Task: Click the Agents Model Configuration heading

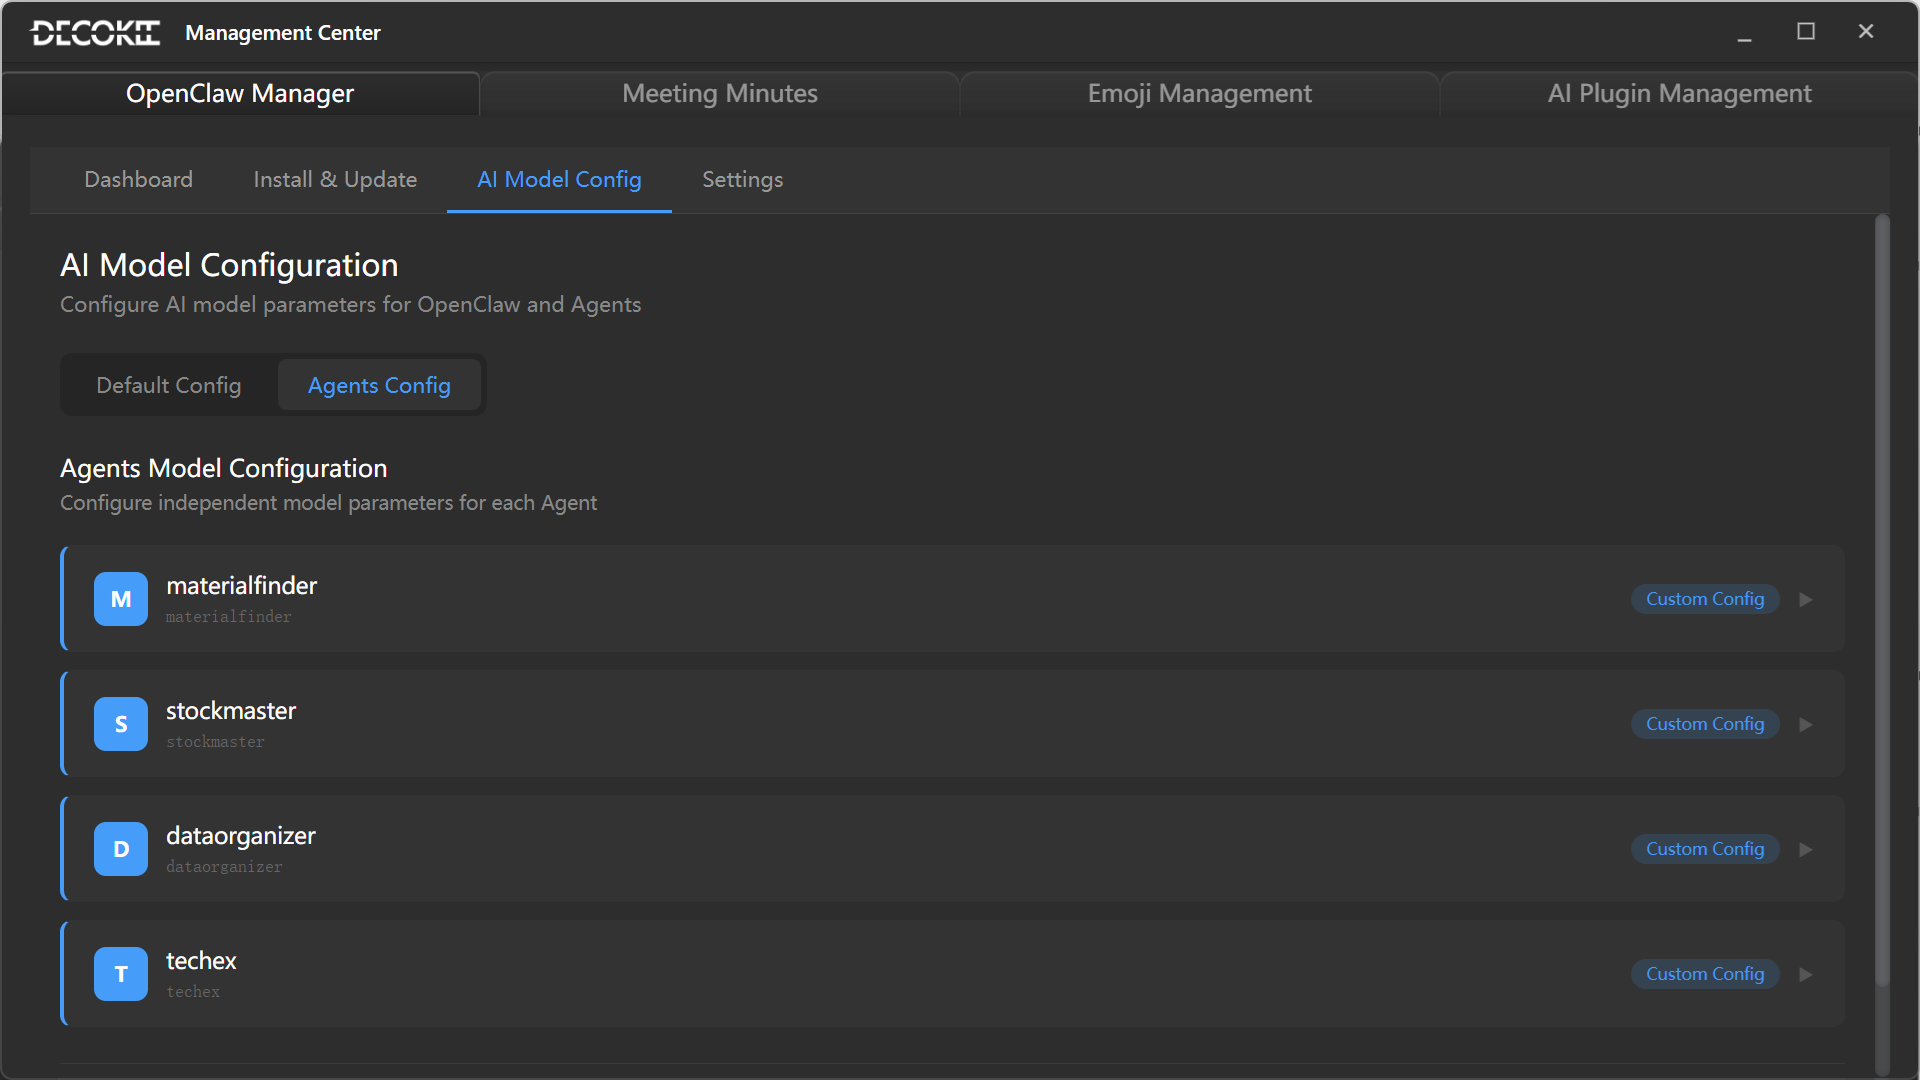Action: click(x=224, y=468)
